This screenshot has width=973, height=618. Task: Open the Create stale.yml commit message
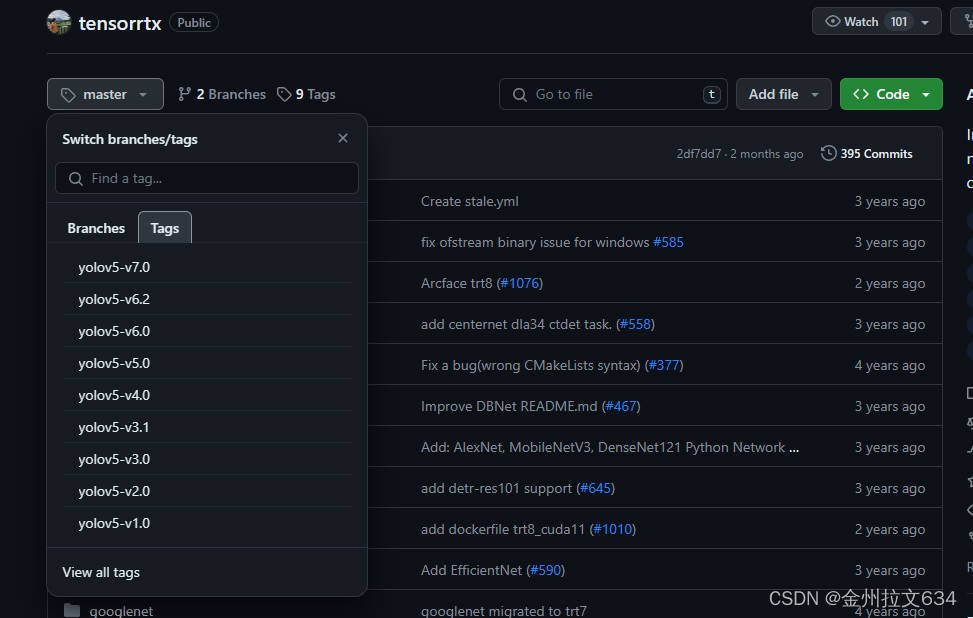470,201
